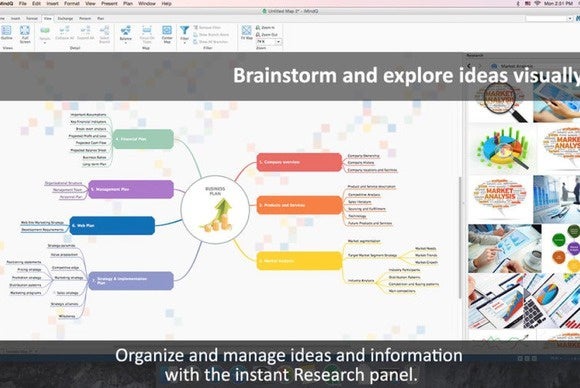The image size is (580, 388).
Task: Switch to Outline view icon
Action: pos(7,30)
